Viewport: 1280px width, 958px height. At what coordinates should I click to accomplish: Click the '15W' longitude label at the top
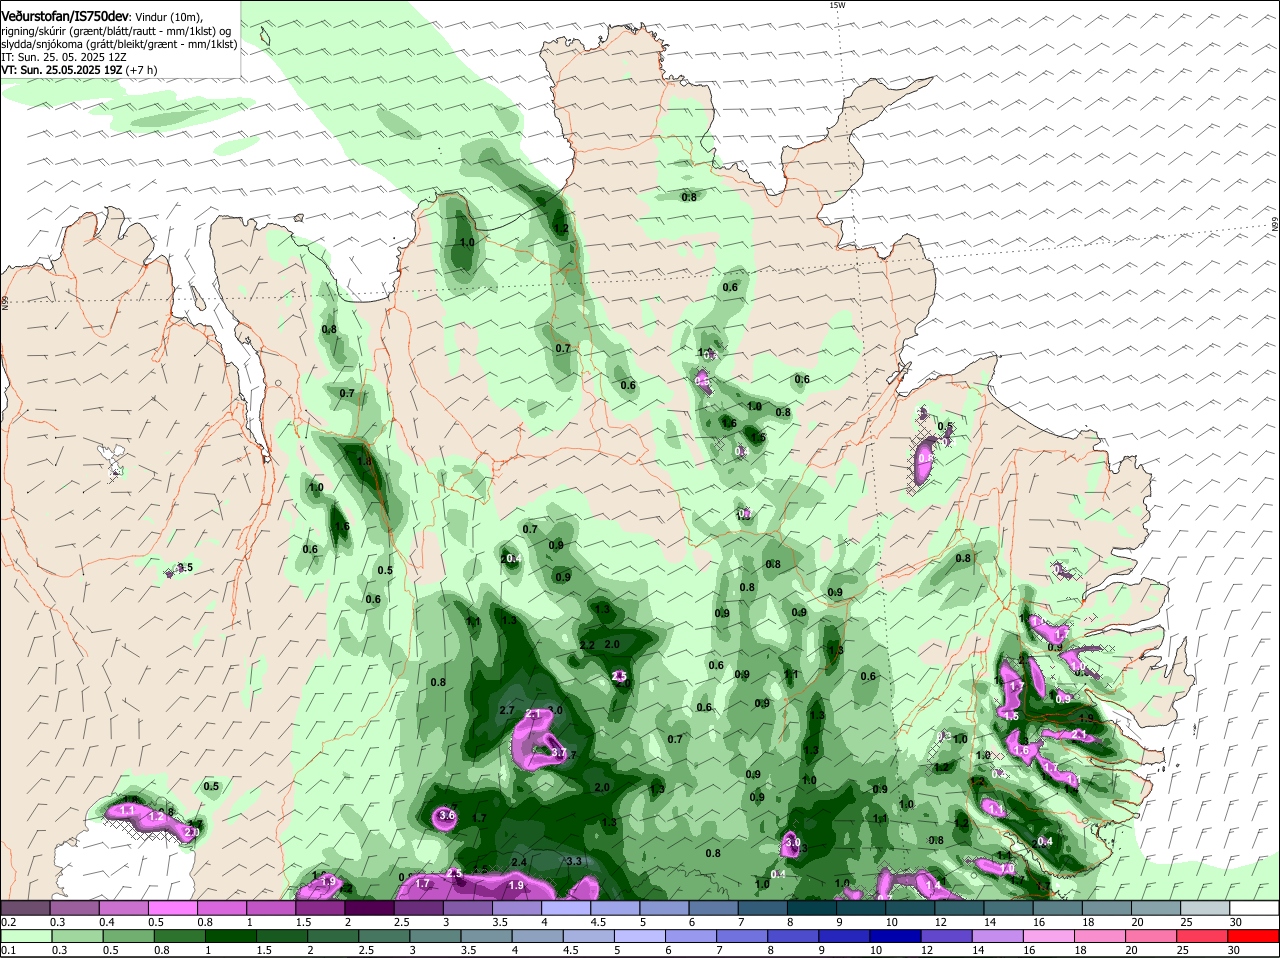tap(837, 5)
